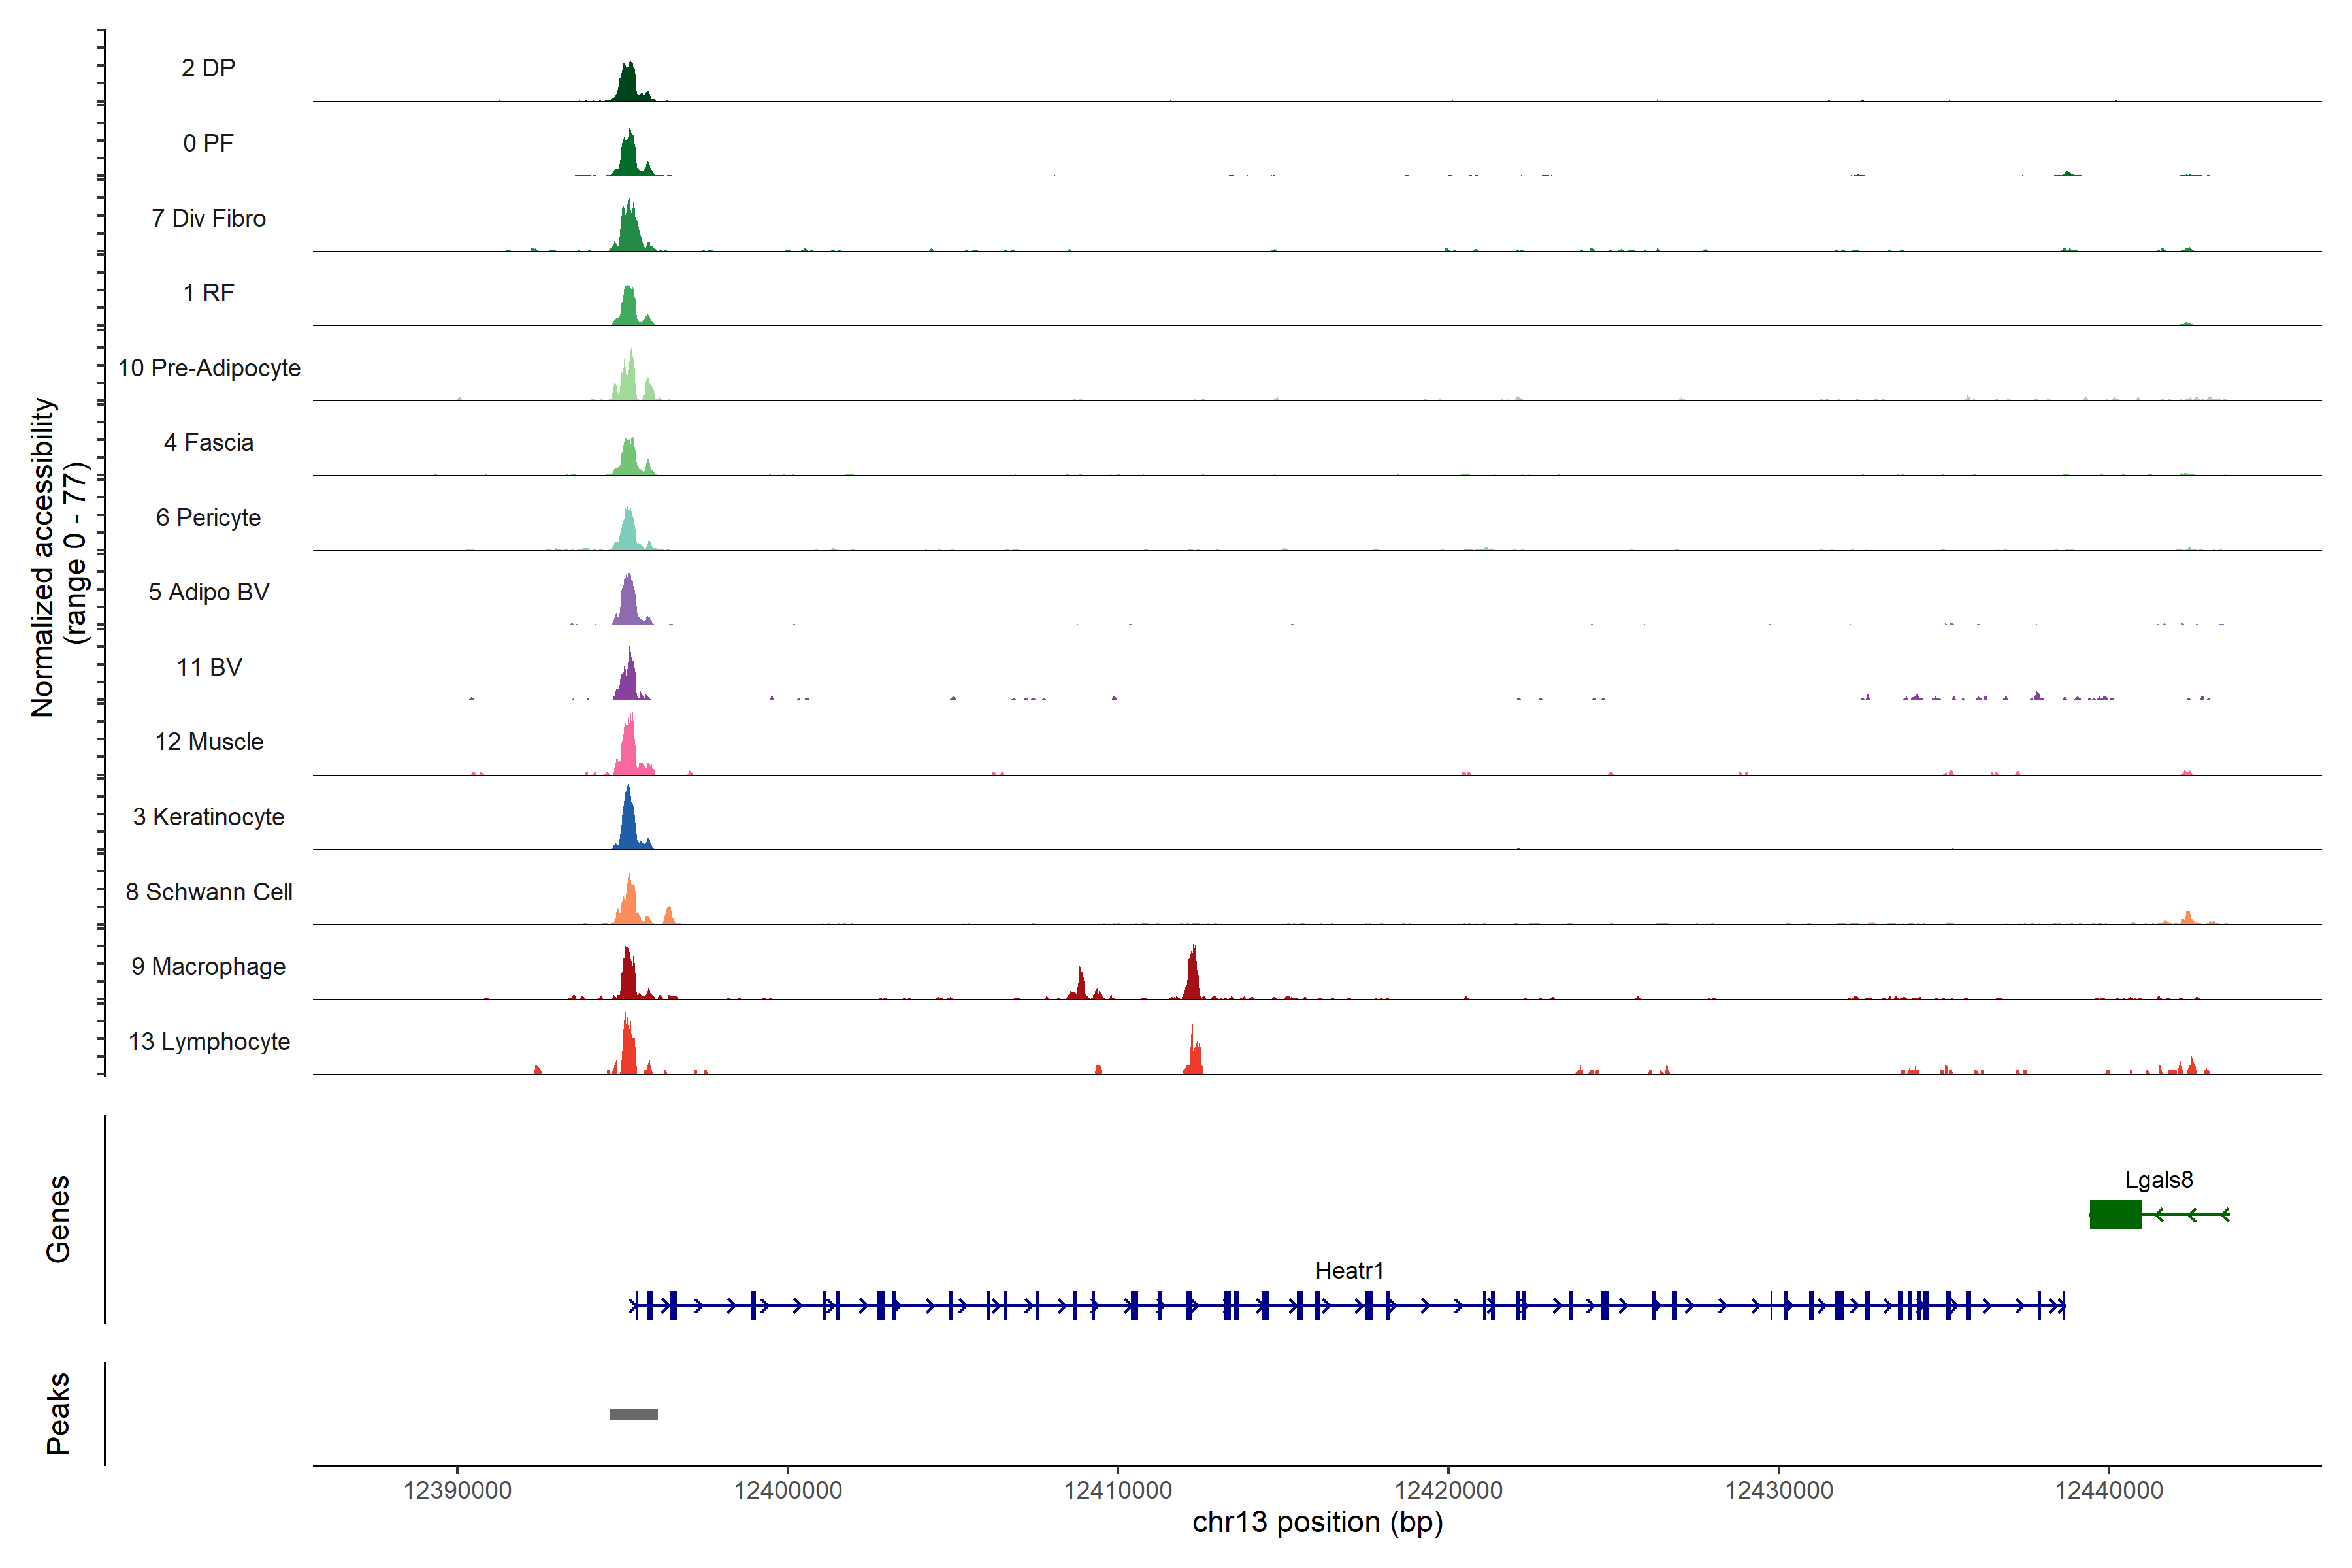Click the Heatr1 gene label
2352x1568 pixels.
click(x=1349, y=1270)
